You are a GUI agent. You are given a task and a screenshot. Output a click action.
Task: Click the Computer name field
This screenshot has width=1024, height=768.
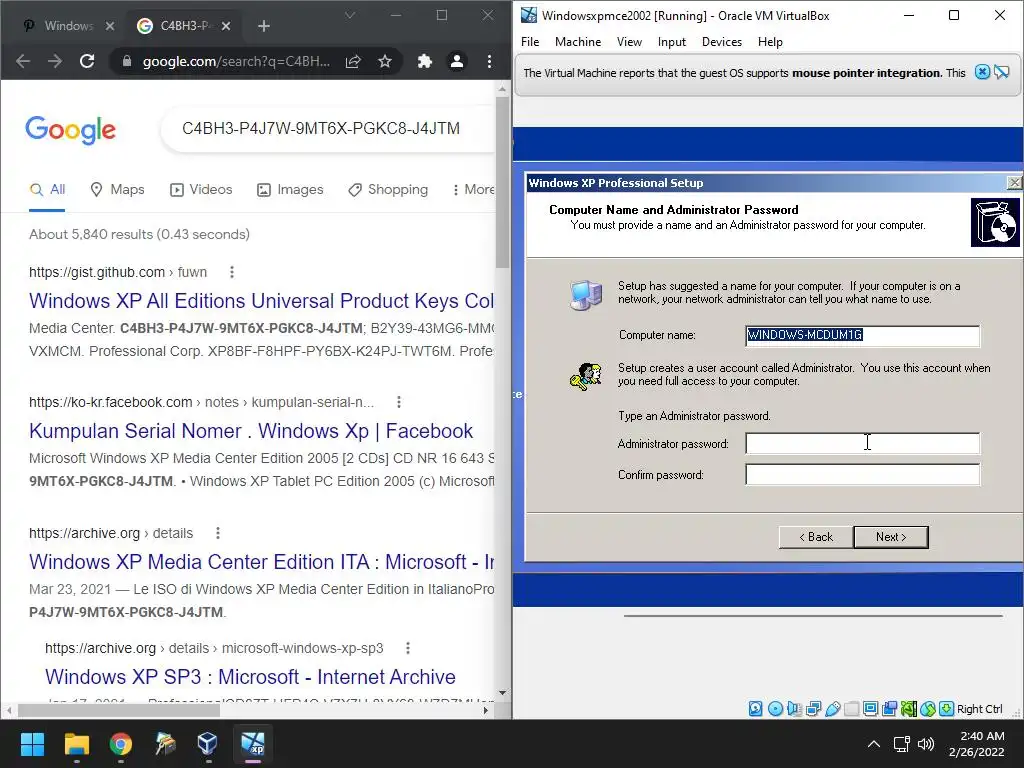pos(863,335)
